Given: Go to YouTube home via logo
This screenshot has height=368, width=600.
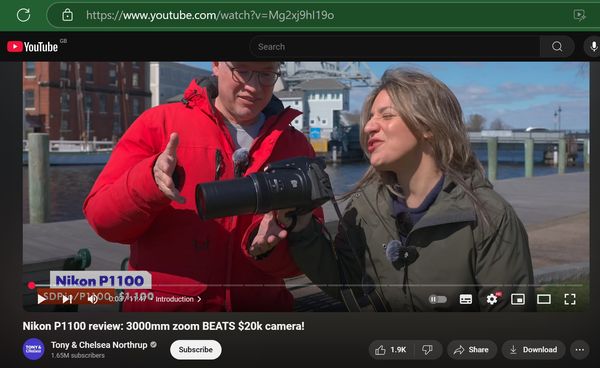Looking at the screenshot, I should coord(33,47).
